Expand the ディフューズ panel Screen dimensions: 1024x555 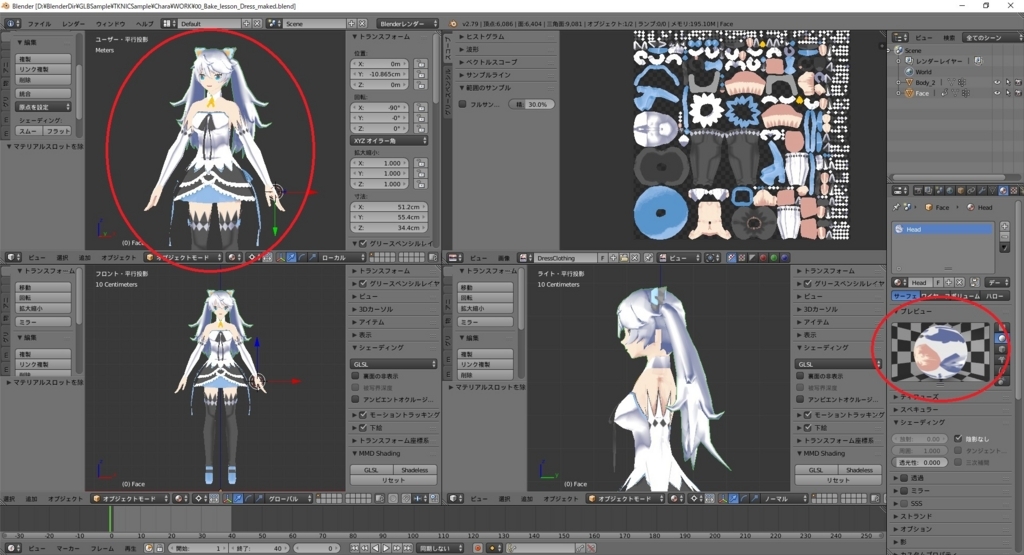tap(919, 396)
